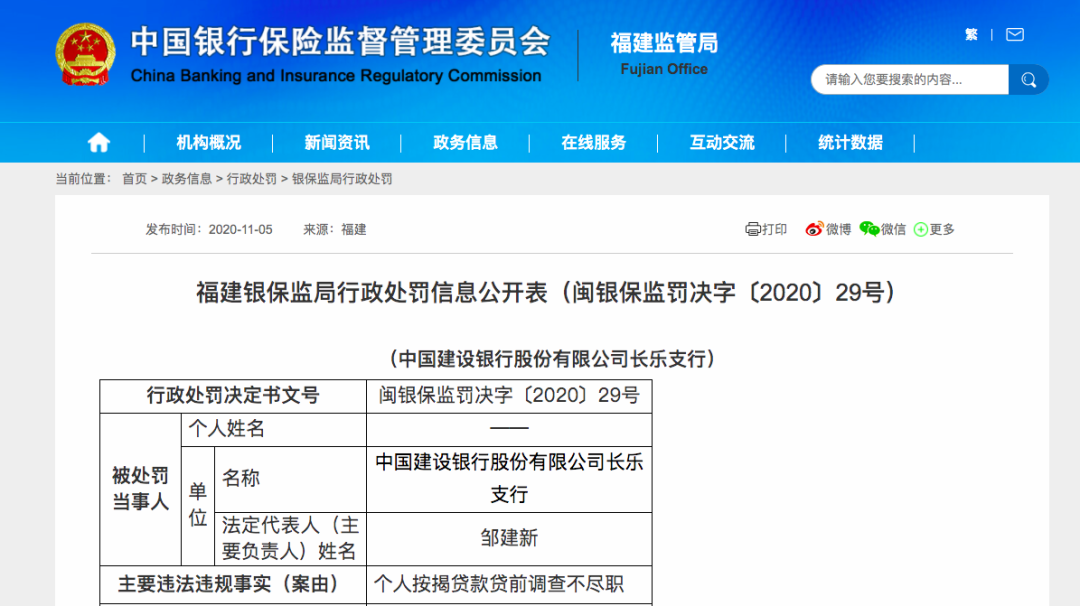The image size is (1080, 606).
Task: Click 福建监管局 office title
Action: coord(664,43)
